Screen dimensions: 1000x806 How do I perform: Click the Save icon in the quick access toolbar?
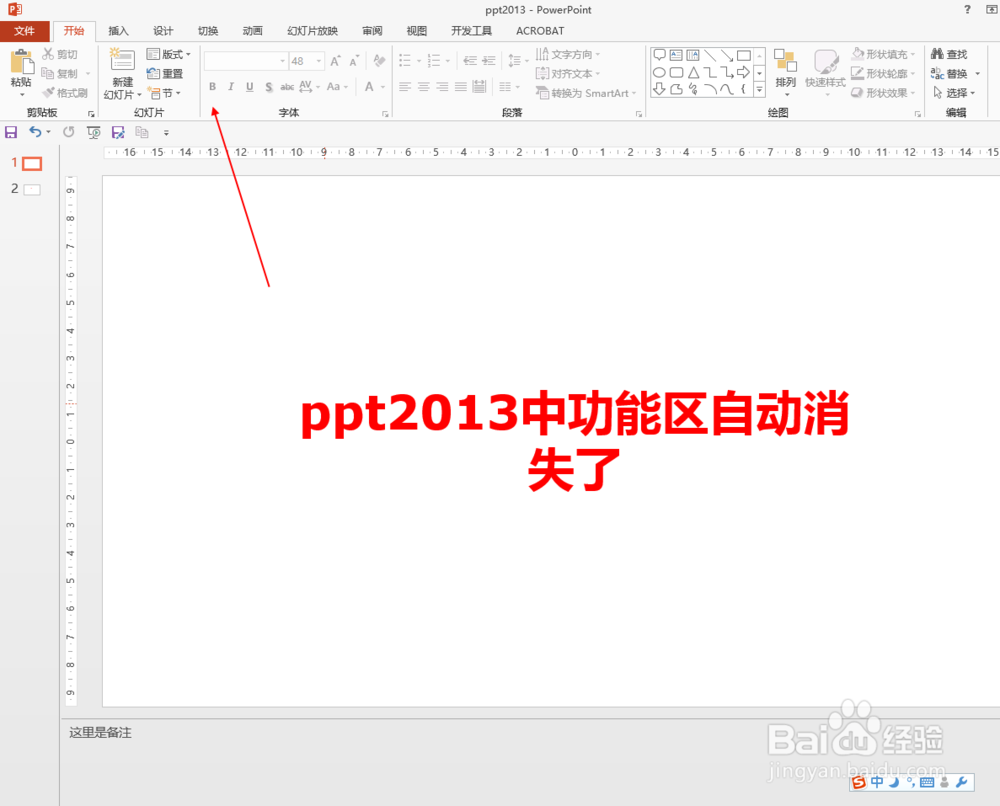point(11,132)
